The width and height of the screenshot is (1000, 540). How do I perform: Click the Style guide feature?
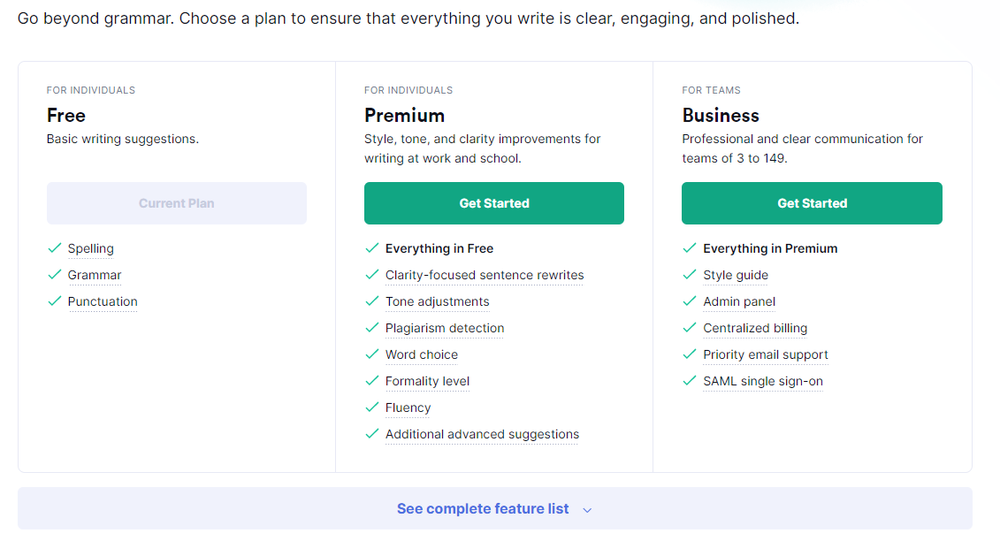click(x=735, y=275)
